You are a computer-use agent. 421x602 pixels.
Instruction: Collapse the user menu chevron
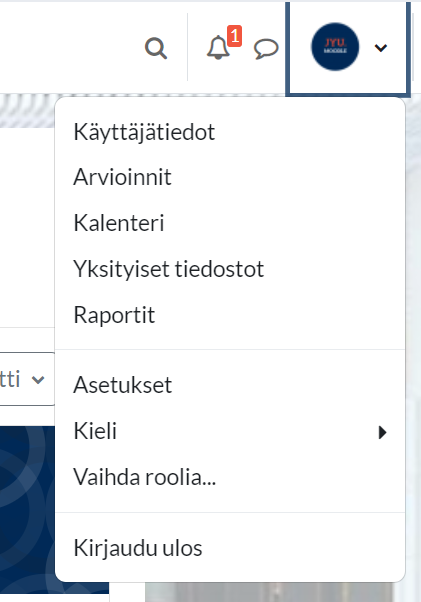click(x=381, y=48)
